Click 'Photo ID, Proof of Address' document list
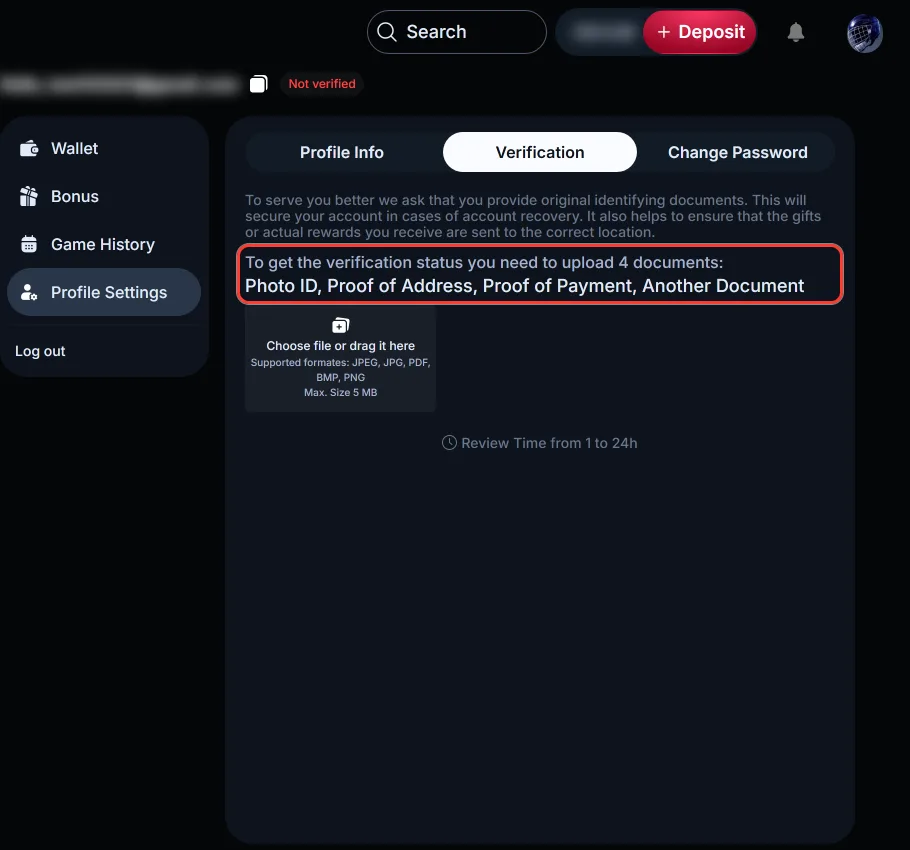Screen dimensions: 910x850 524,286
